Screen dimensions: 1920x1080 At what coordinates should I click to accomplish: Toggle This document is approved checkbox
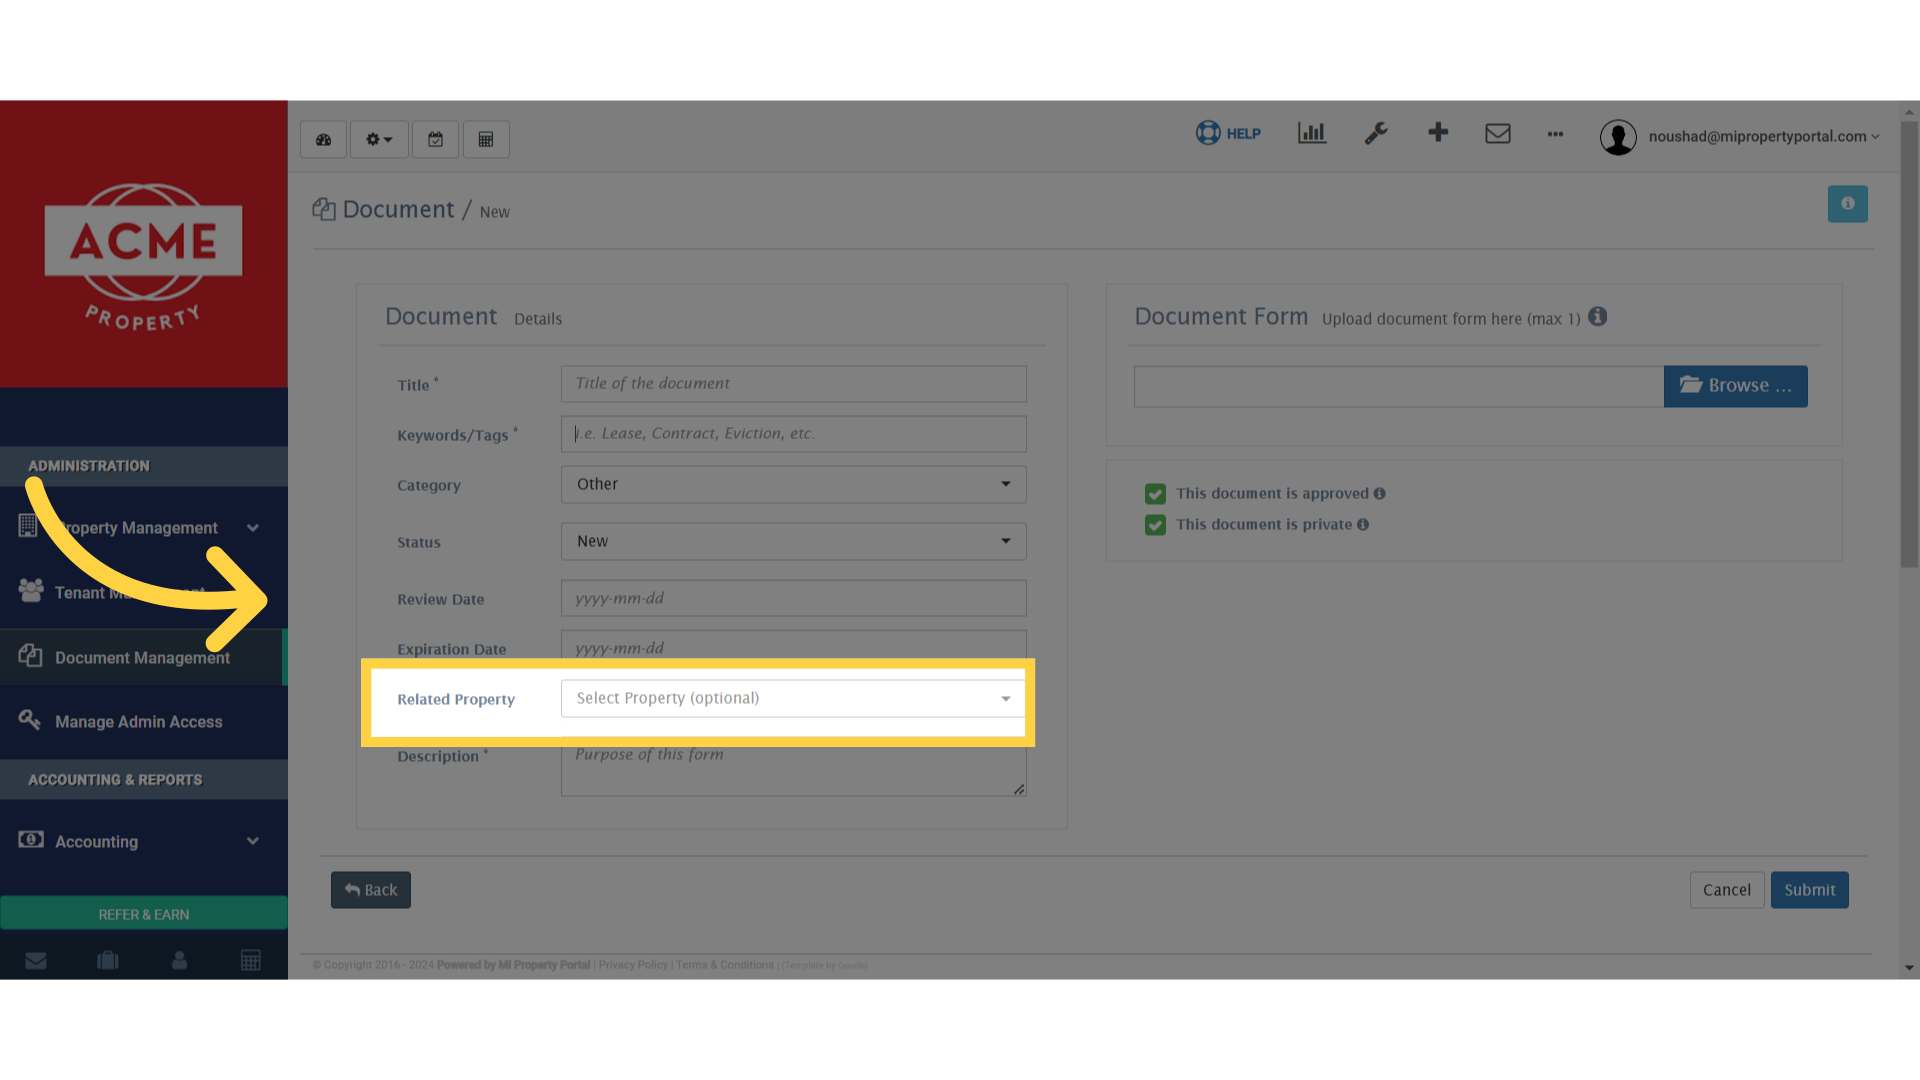(1155, 494)
